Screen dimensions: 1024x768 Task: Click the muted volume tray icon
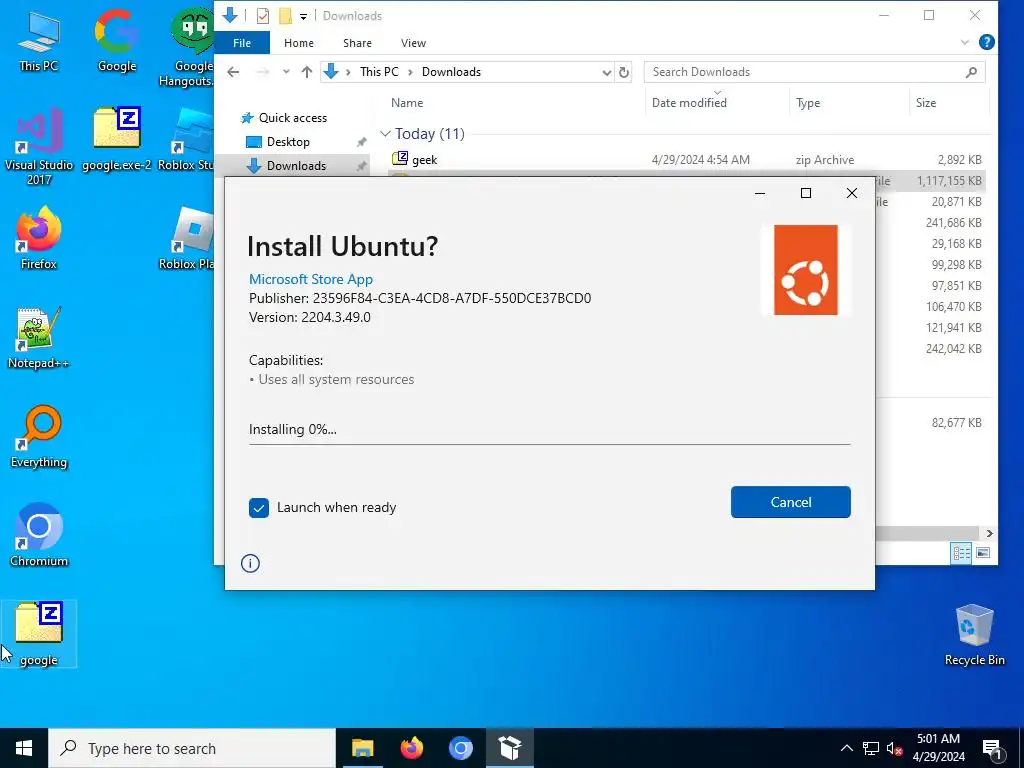click(x=895, y=748)
